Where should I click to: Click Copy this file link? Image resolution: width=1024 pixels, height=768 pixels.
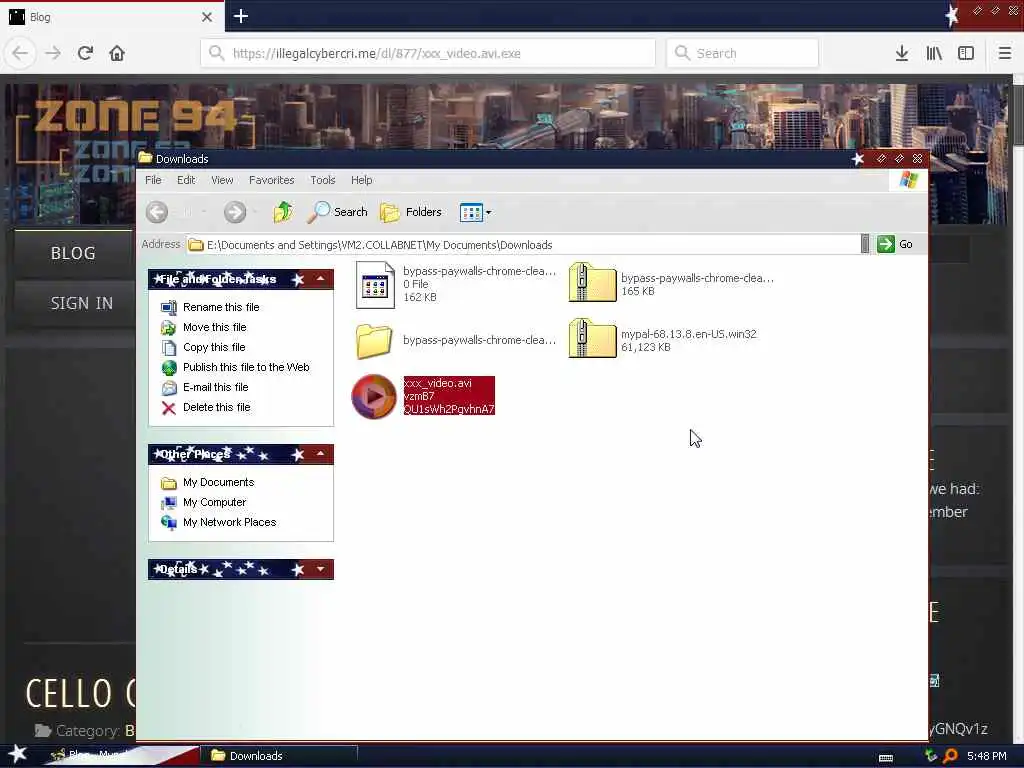click(x=214, y=347)
